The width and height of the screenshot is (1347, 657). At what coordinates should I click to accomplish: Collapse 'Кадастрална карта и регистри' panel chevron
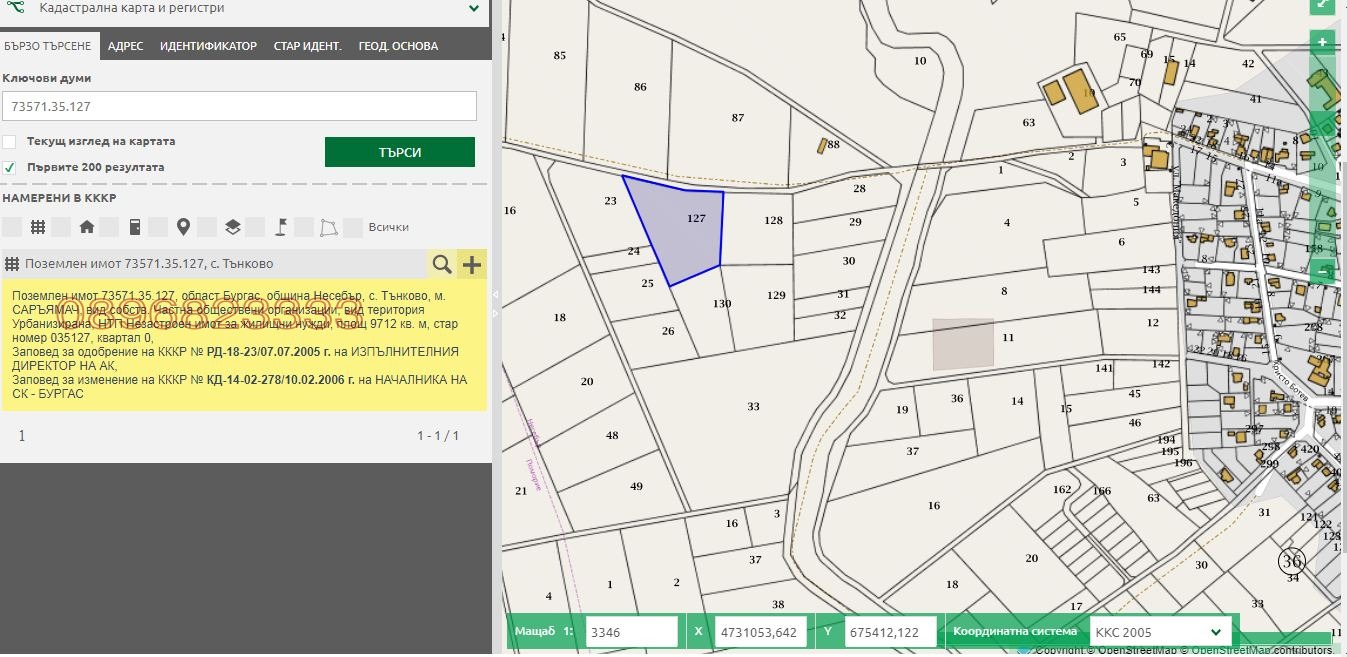pyautogui.click(x=474, y=9)
